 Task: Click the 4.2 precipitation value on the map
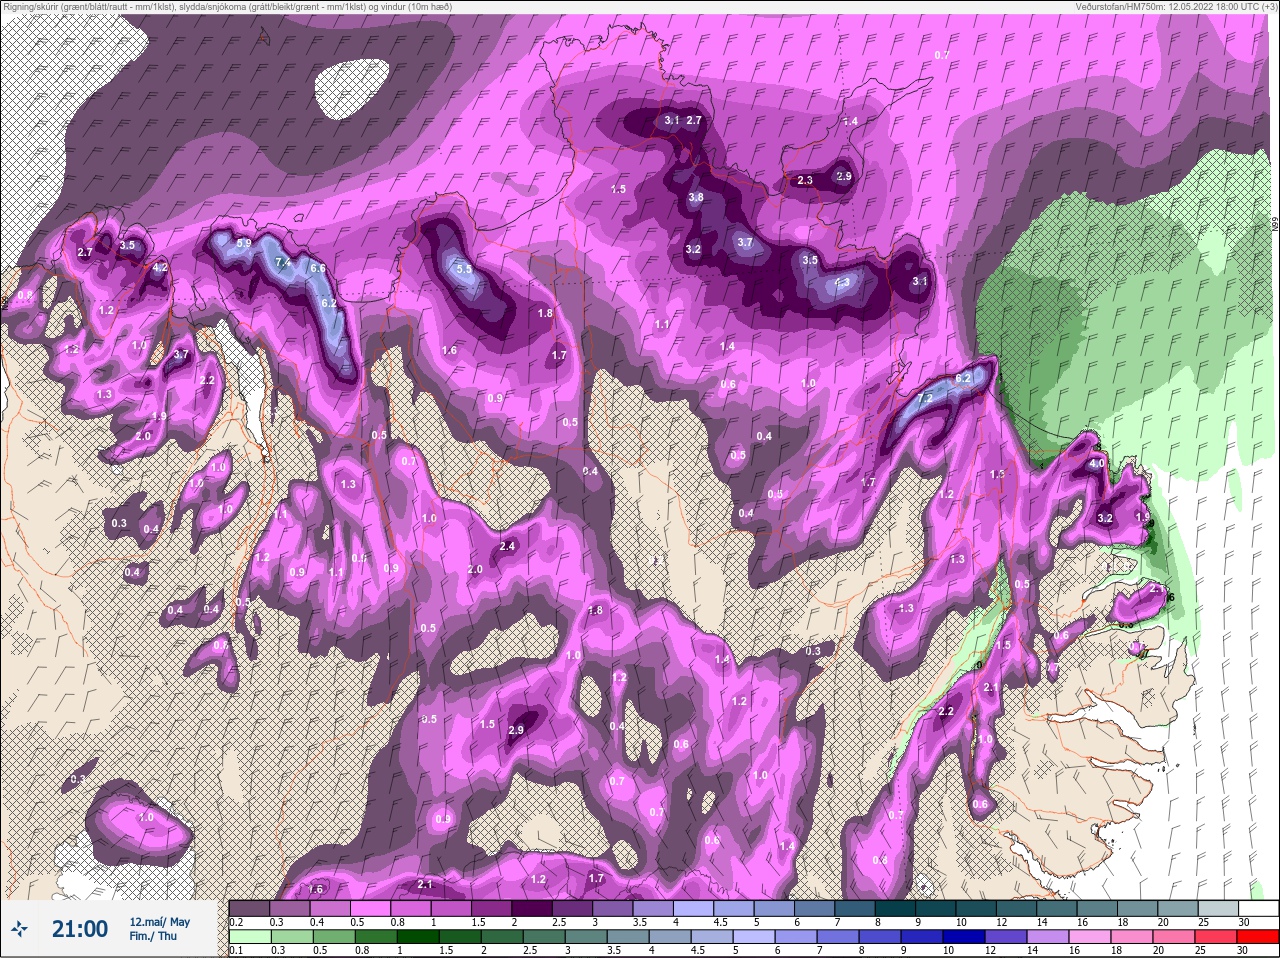click(160, 268)
